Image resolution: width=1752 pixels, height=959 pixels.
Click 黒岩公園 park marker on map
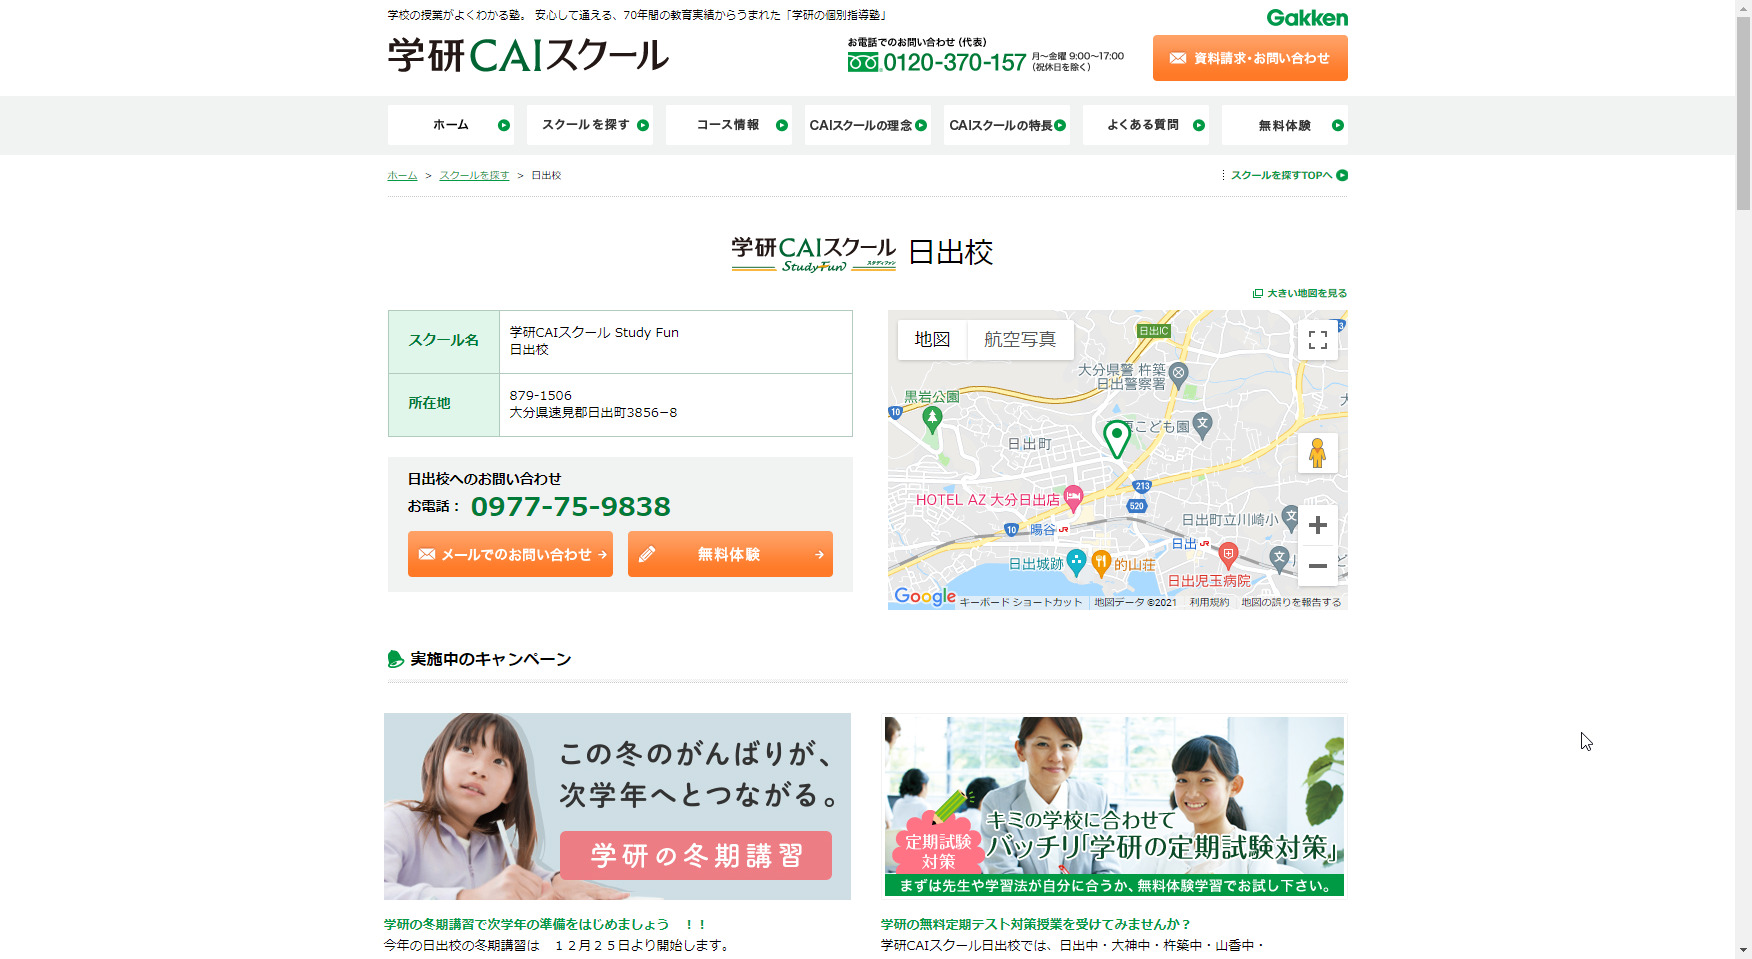pyautogui.click(x=932, y=419)
